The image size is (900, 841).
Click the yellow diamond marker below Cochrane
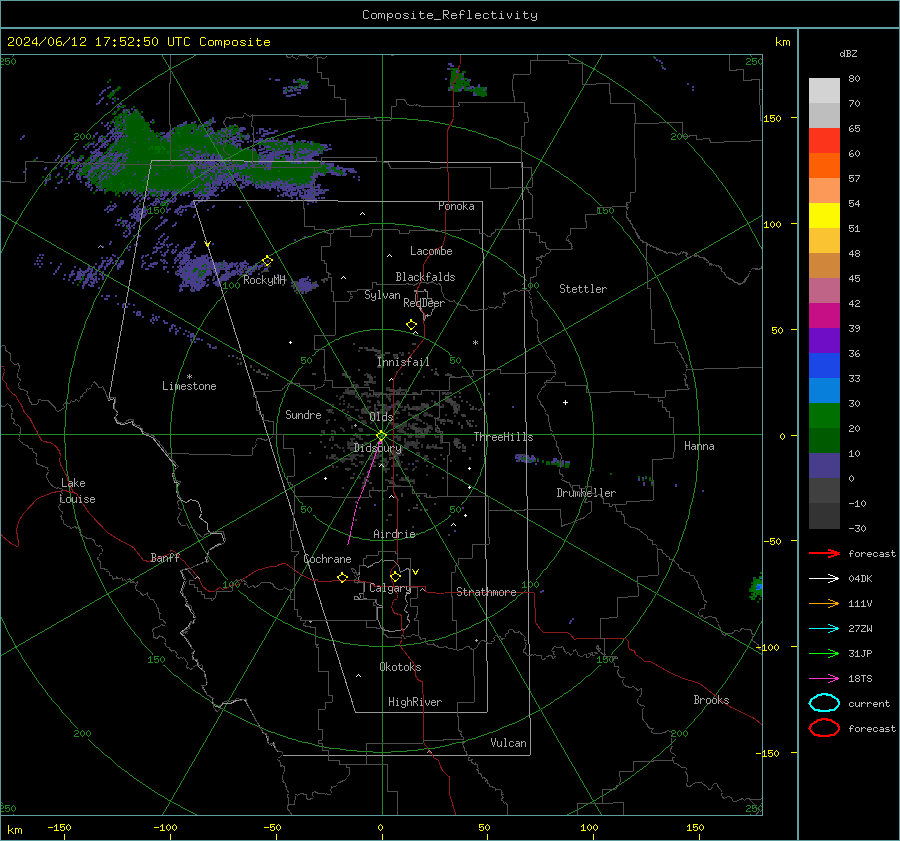[x=342, y=577]
